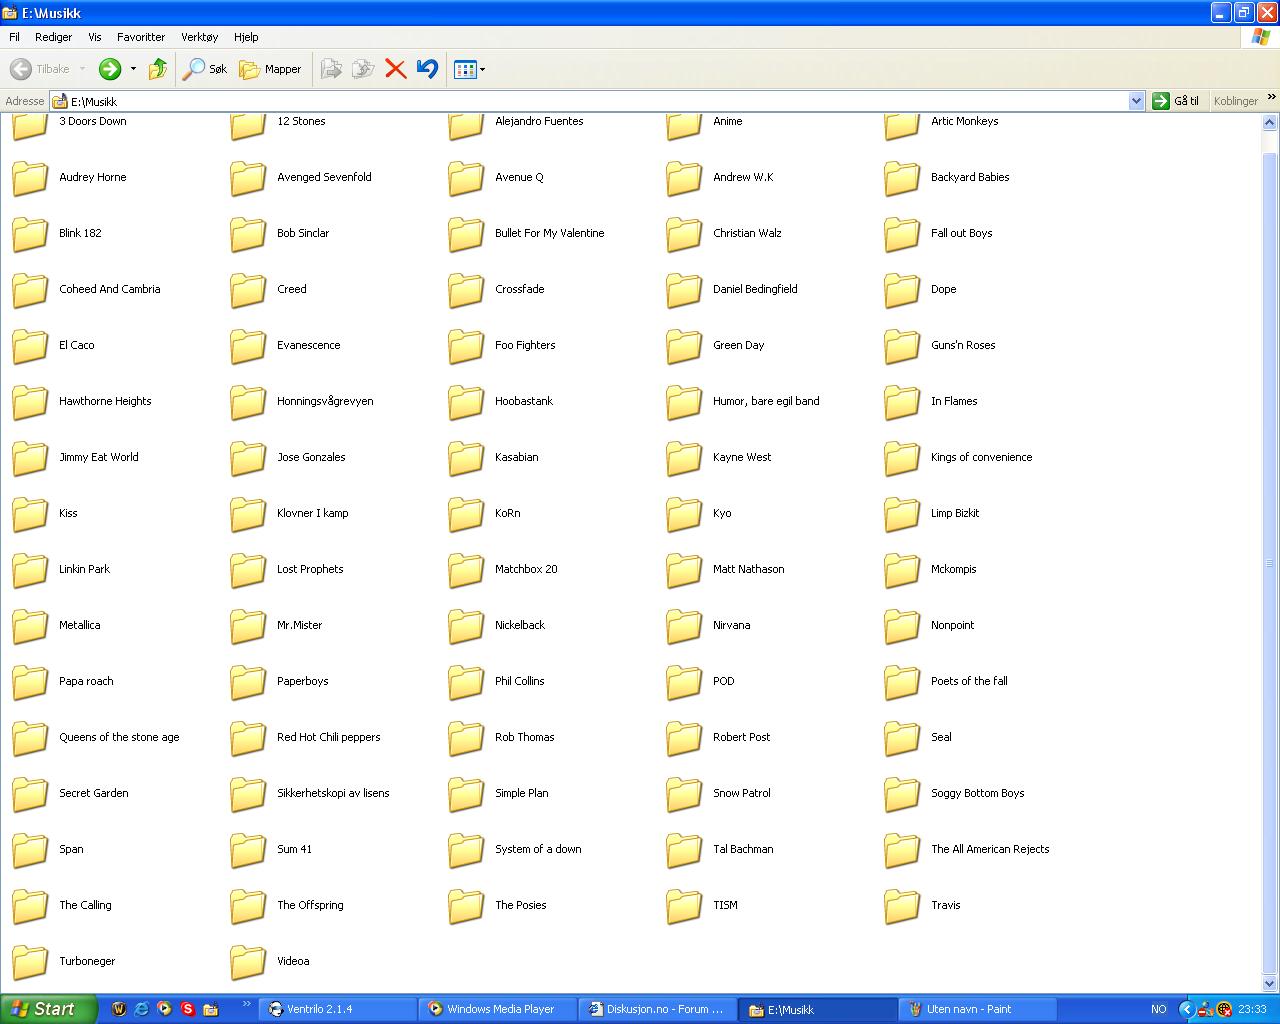Viewport: 1280px width, 1024px height.
Task: Expand the quick launch chevron
Action: pyautogui.click(x=246, y=1003)
